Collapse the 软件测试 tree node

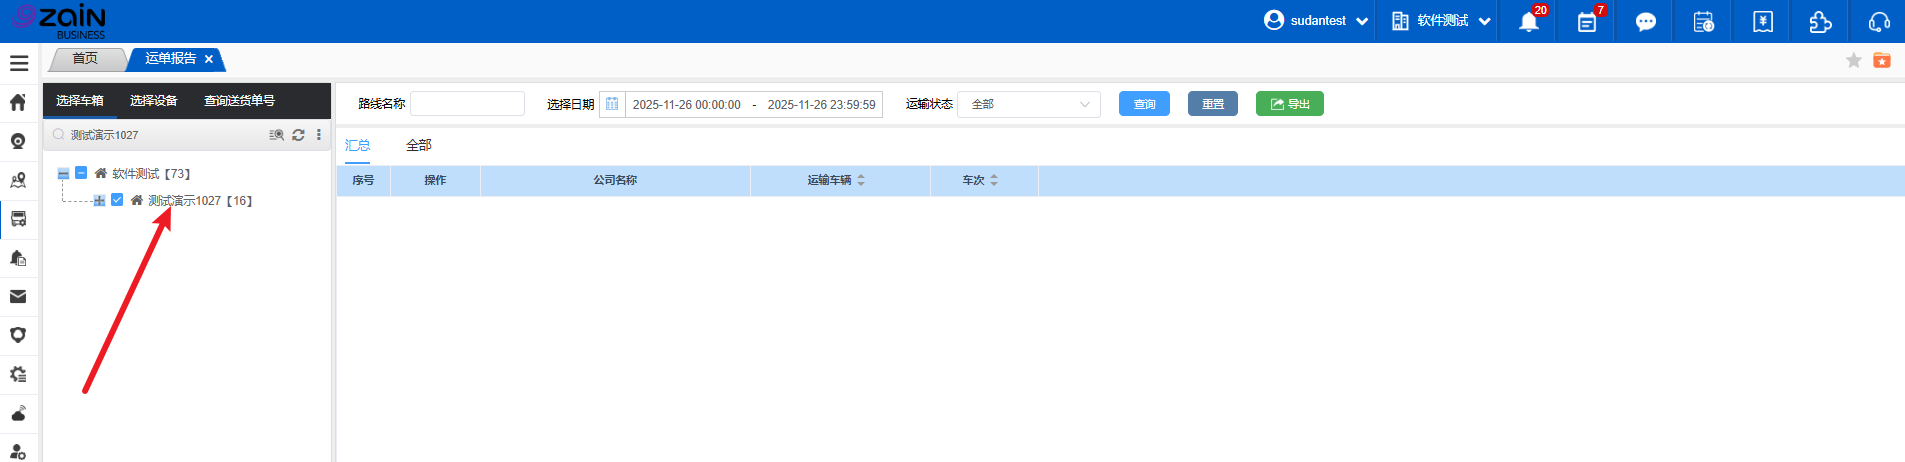(x=63, y=174)
